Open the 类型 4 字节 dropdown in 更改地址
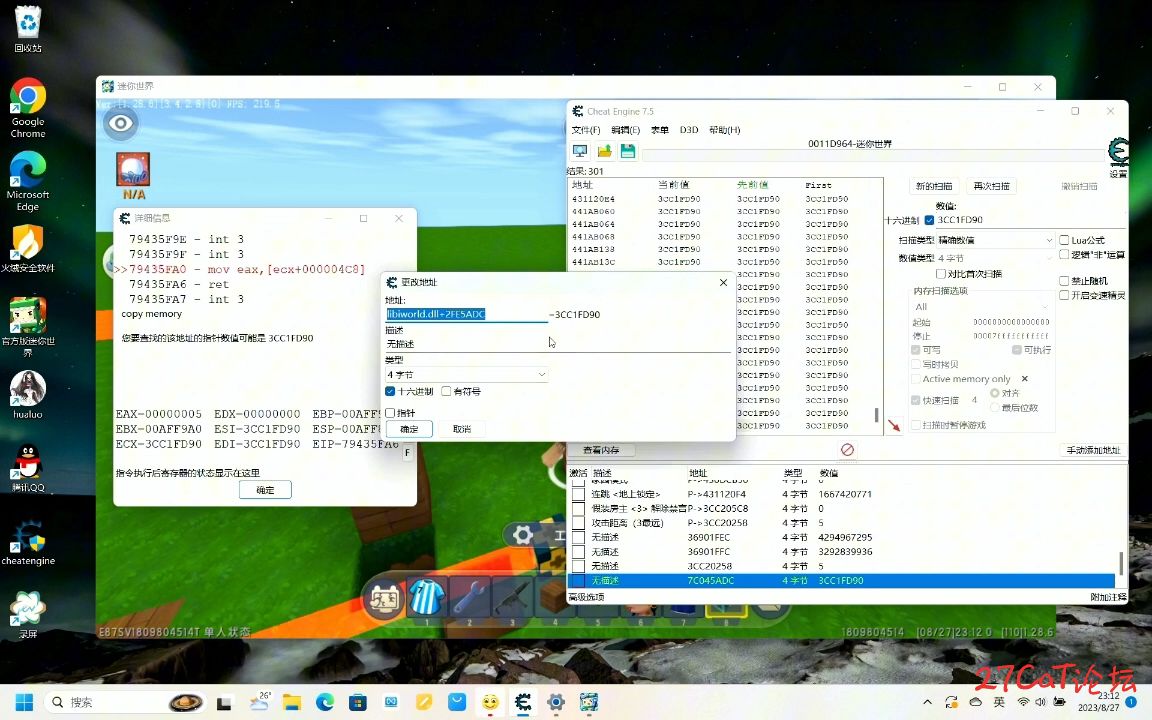This screenshot has width=1152, height=720. pyautogui.click(x=467, y=375)
